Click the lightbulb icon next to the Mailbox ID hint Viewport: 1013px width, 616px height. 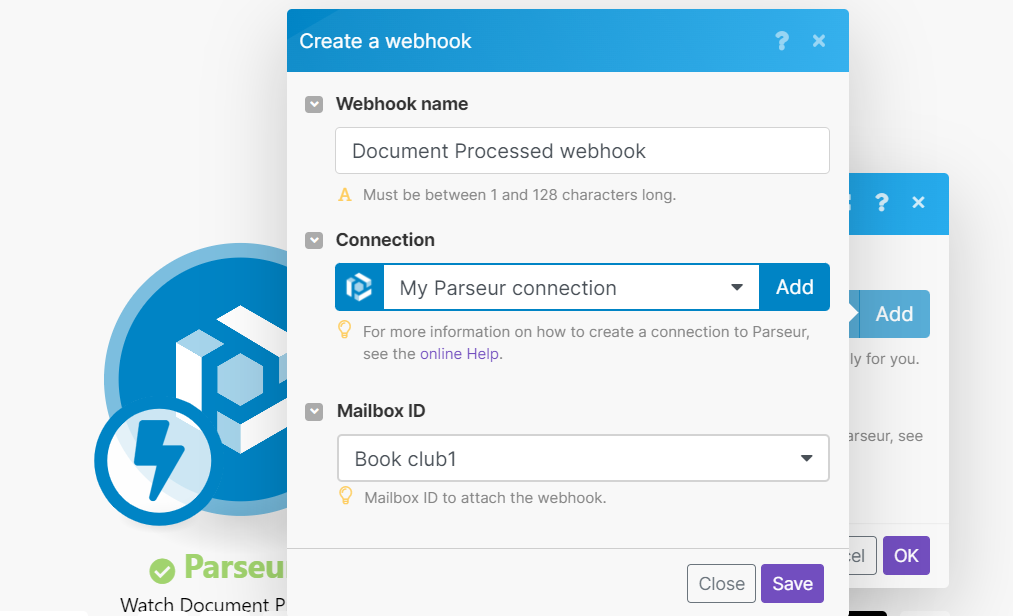click(x=345, y=495)
